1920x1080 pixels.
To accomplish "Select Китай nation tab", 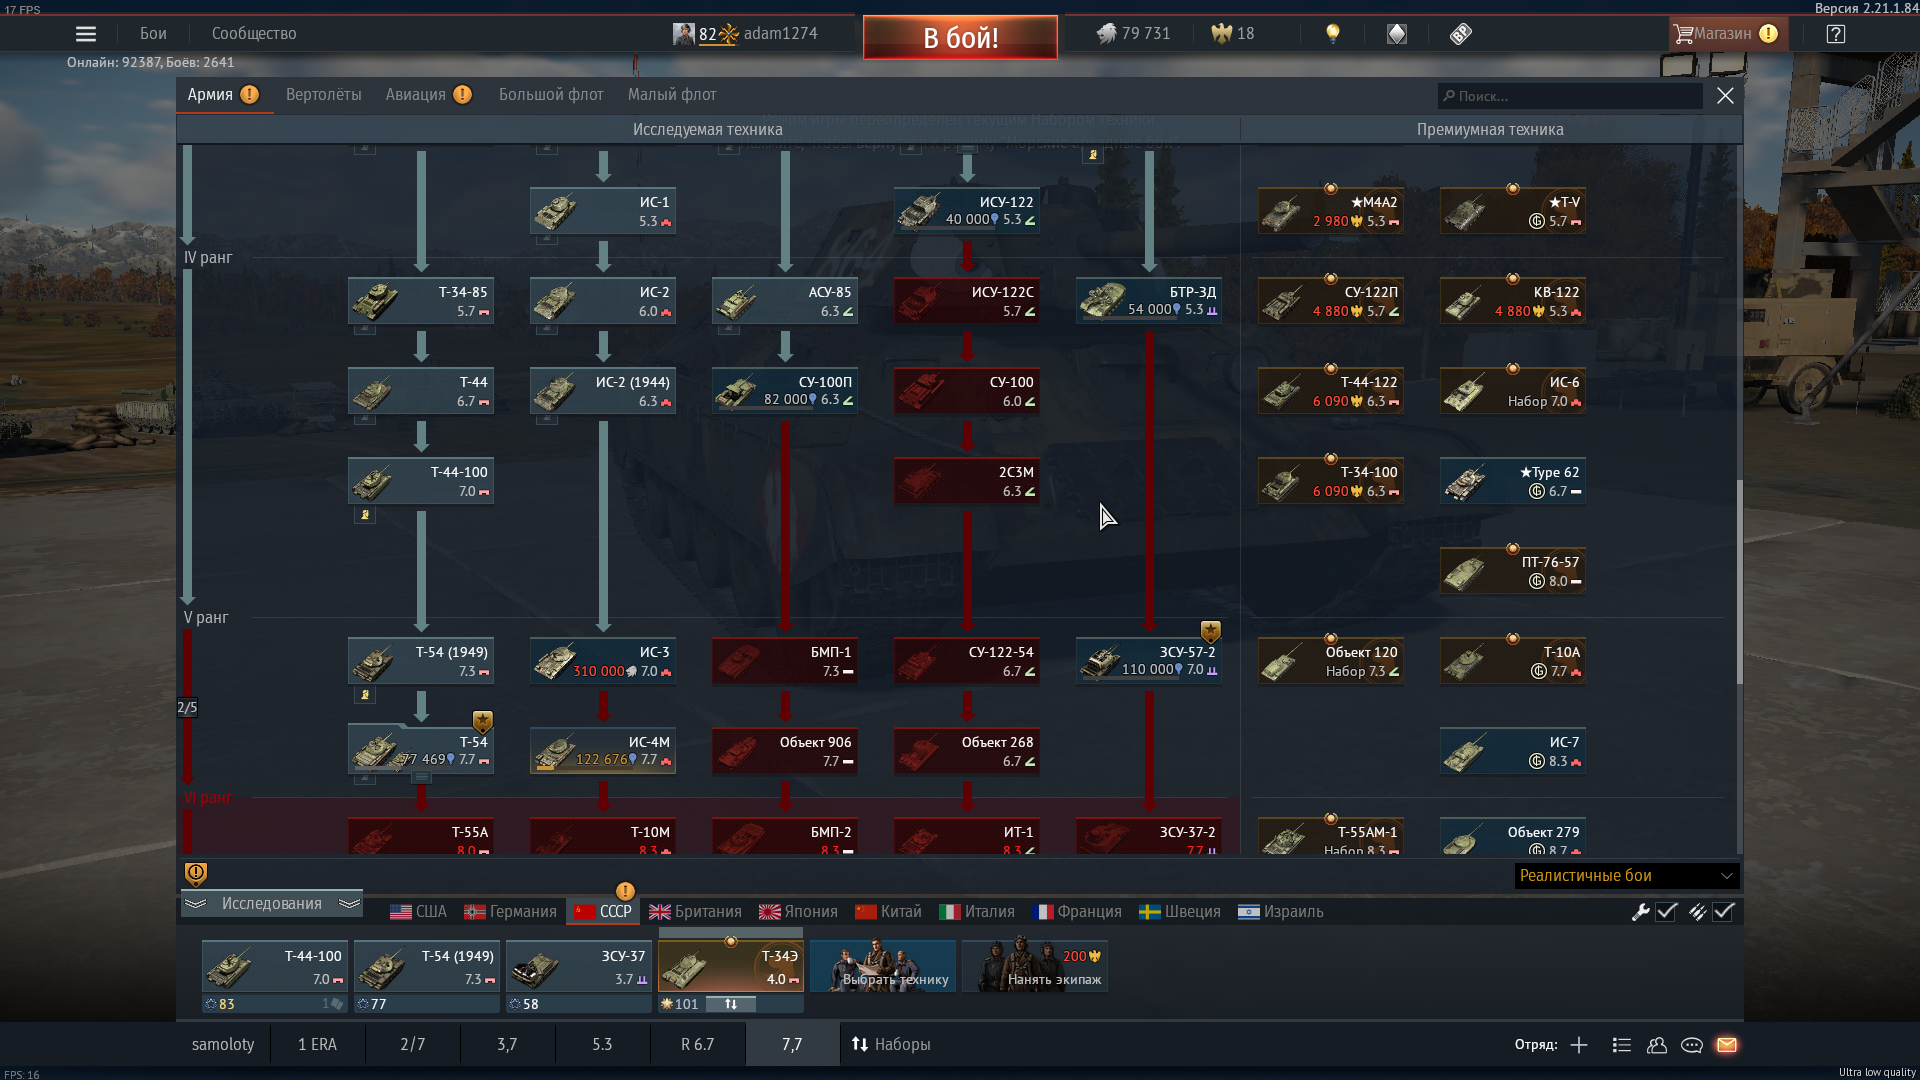I will (x=888, y=911).
